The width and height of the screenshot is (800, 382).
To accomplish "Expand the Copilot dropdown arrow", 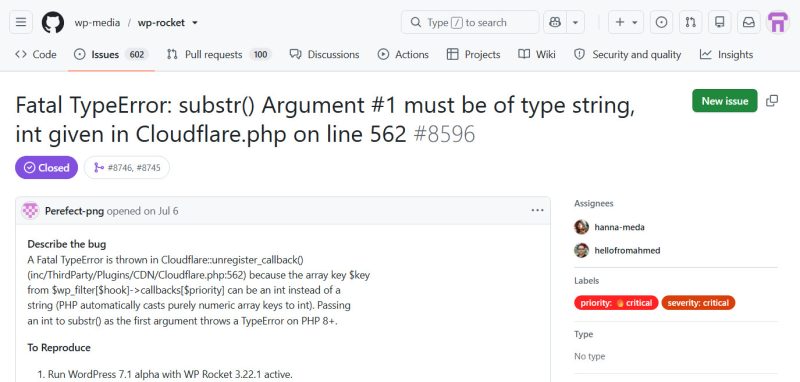I will coord(576,22).
